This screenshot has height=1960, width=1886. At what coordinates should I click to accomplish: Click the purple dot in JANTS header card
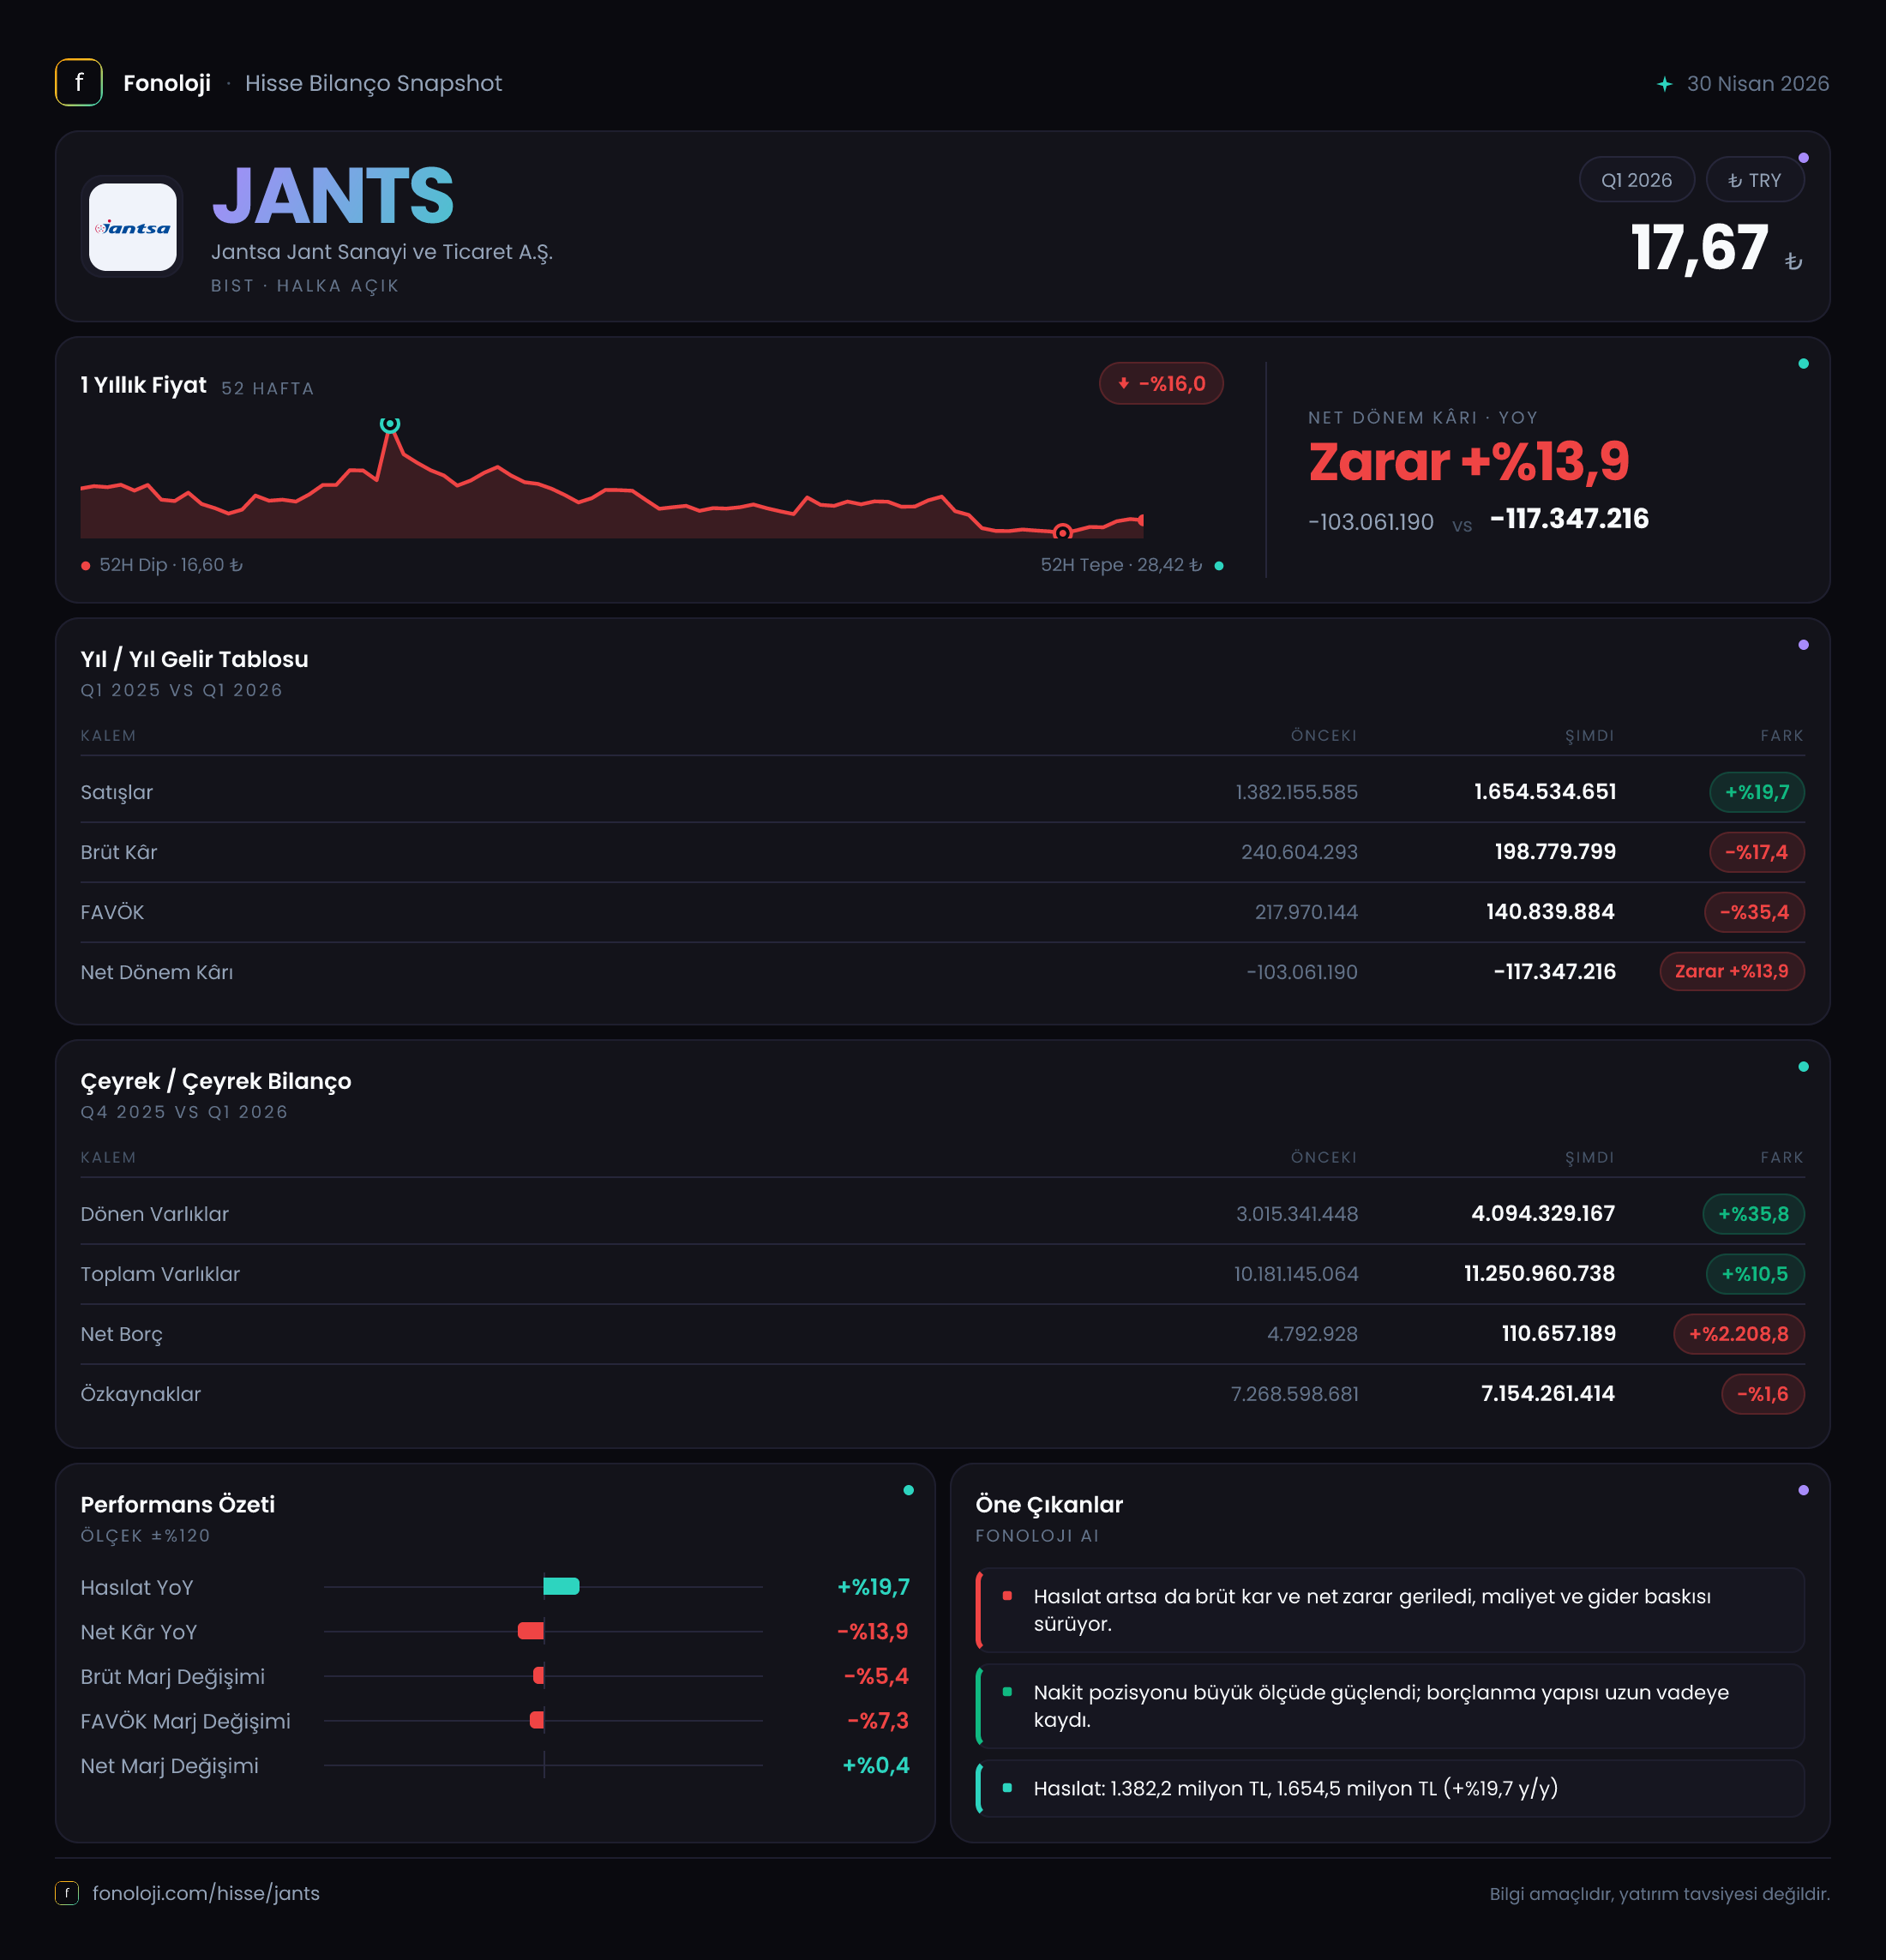tap(1803, 158)
